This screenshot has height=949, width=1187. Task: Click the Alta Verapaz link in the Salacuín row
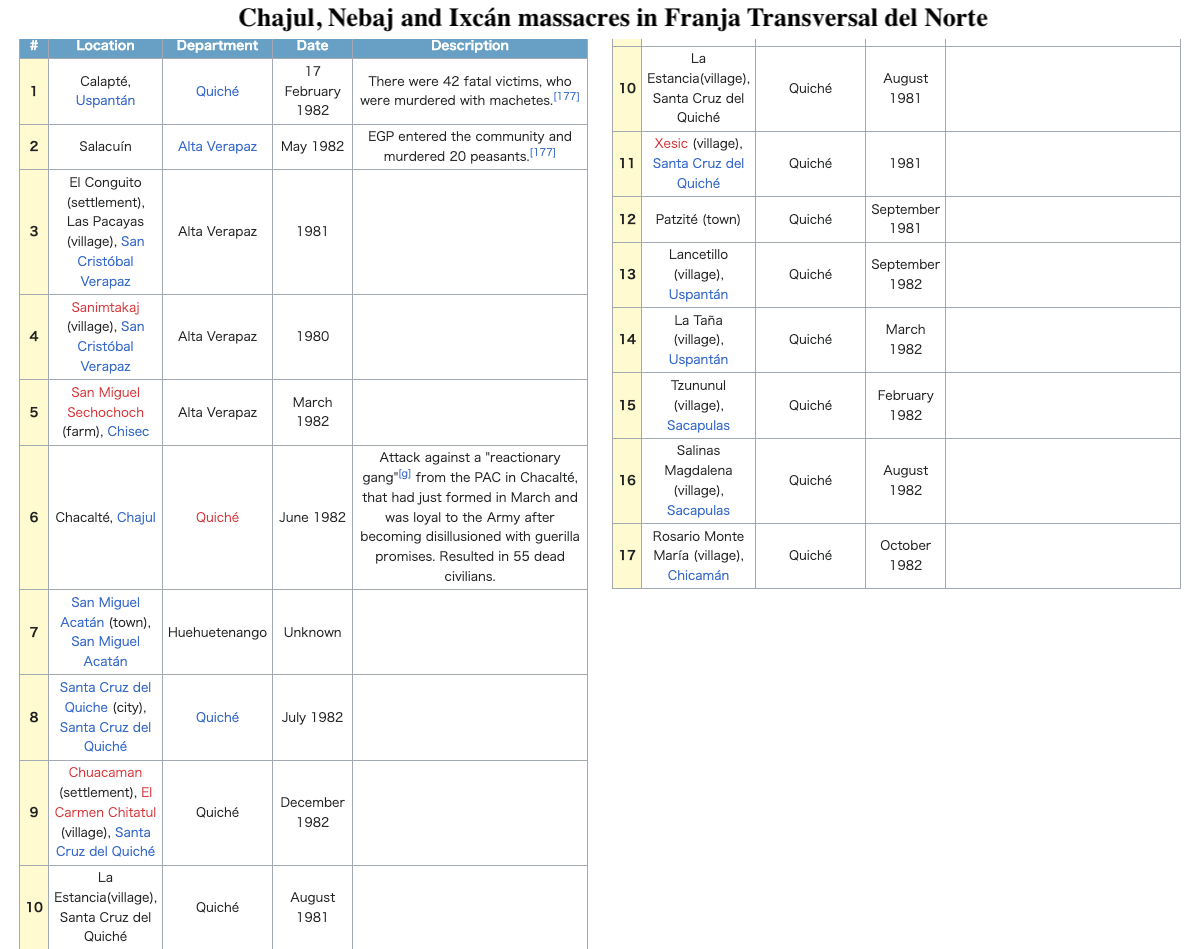[x=217, y=147]
